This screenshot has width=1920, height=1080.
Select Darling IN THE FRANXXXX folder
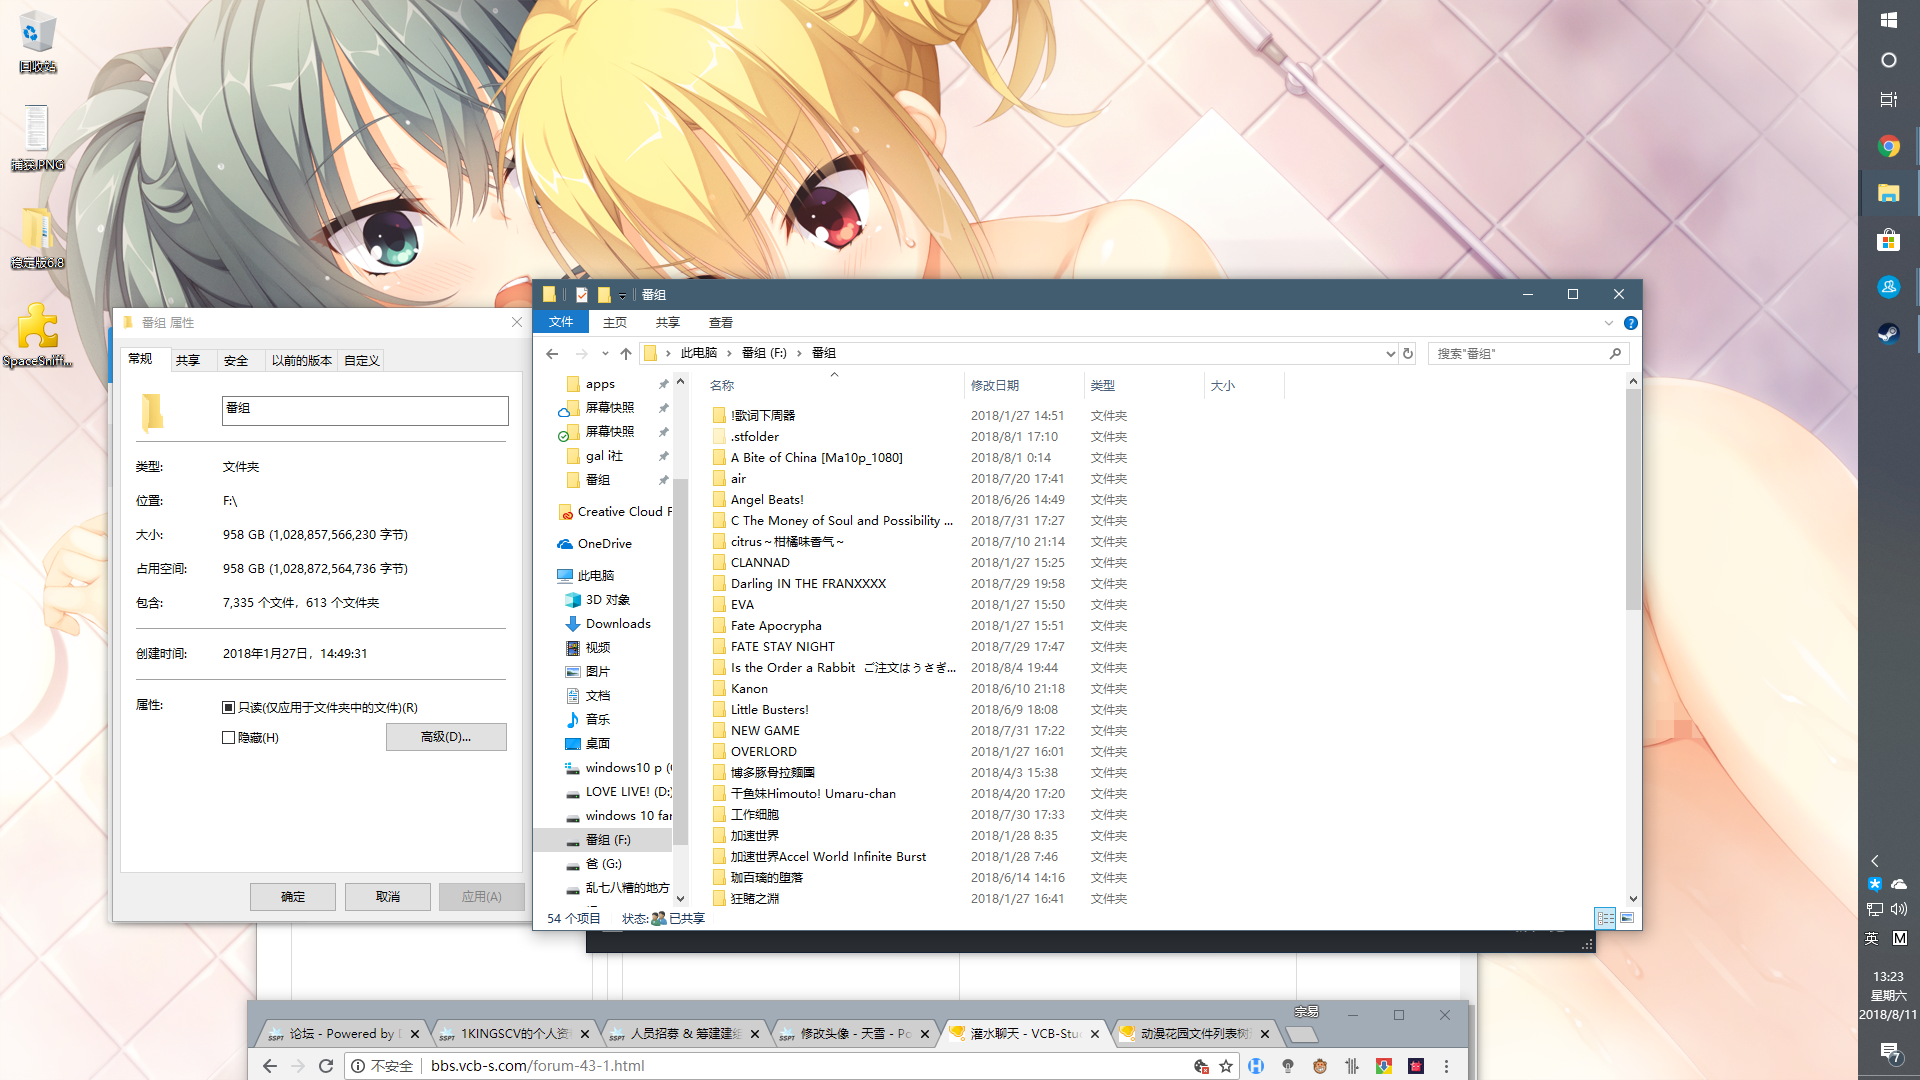point(808,584)
